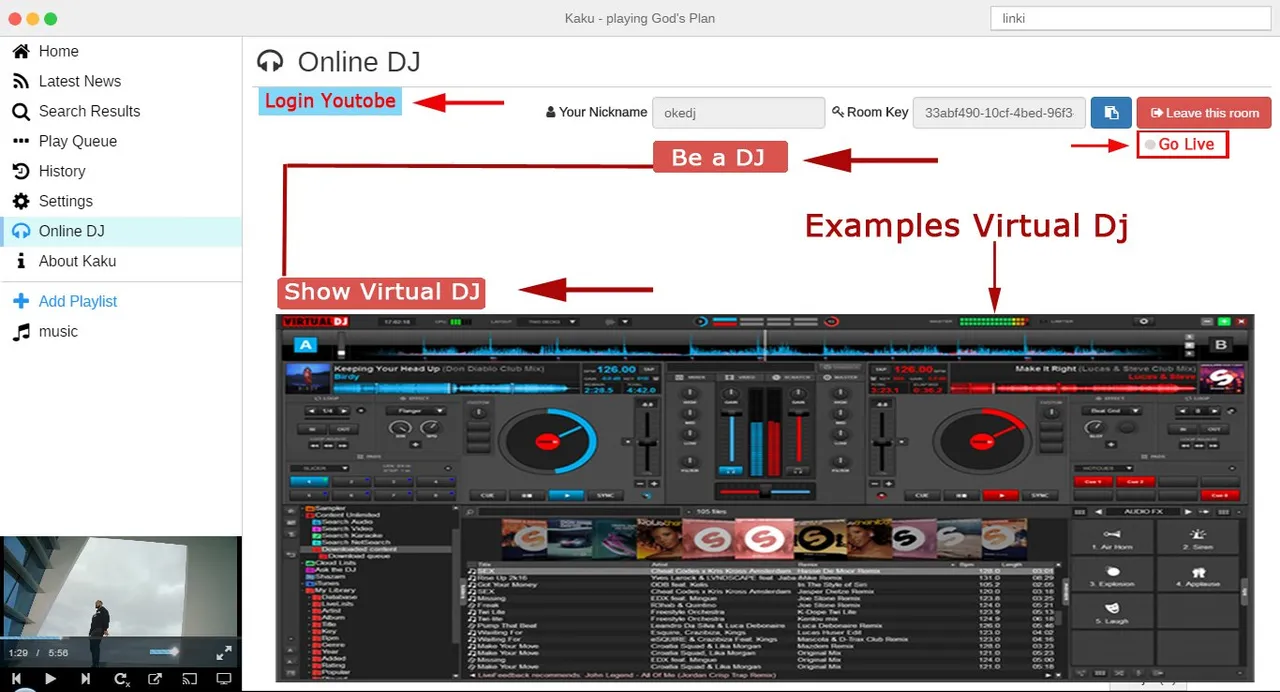Click the red Cue 1 pad on deck B

(1094, 481)
